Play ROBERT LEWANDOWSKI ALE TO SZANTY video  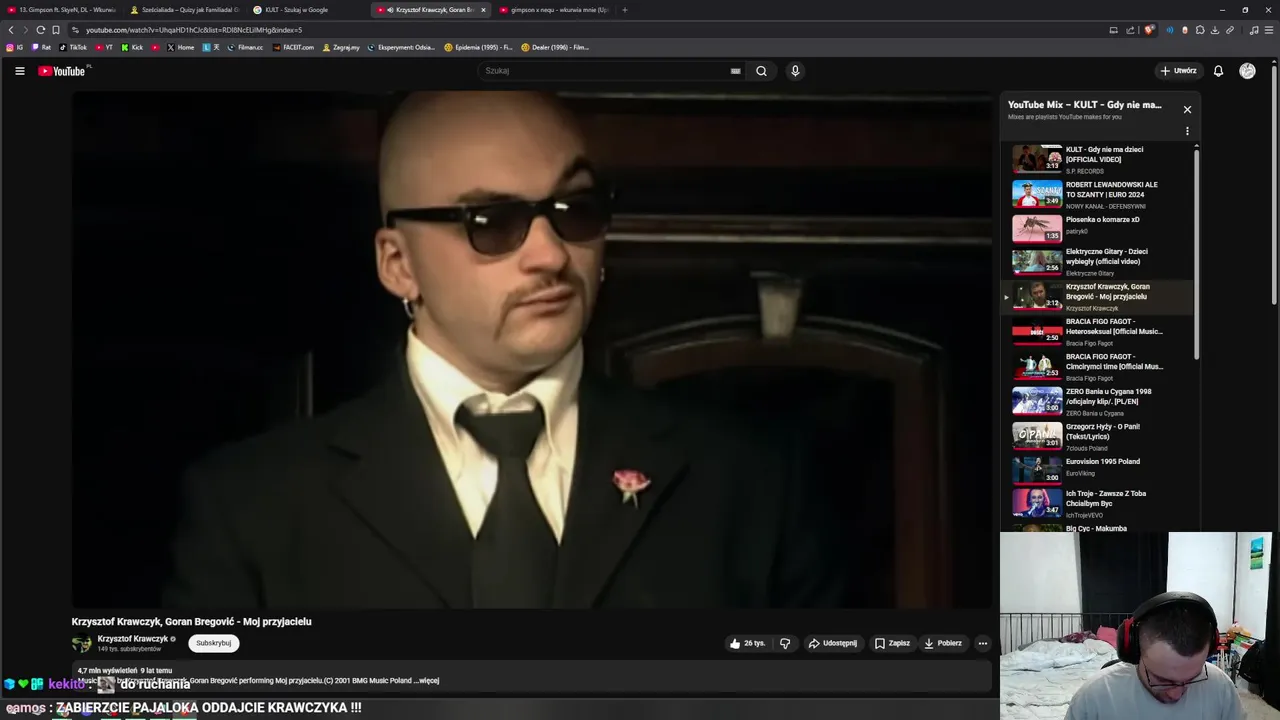coord(1100,194)
